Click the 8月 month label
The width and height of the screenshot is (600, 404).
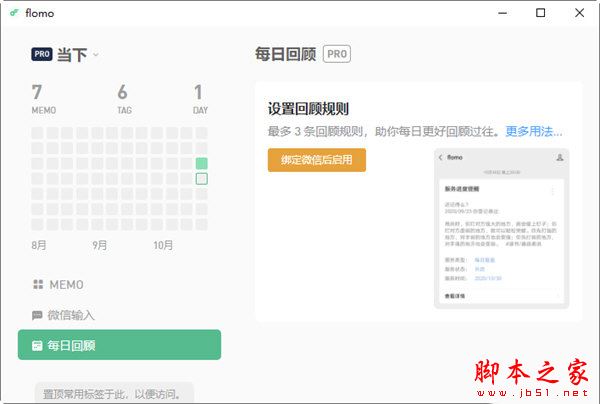[39, 245]
